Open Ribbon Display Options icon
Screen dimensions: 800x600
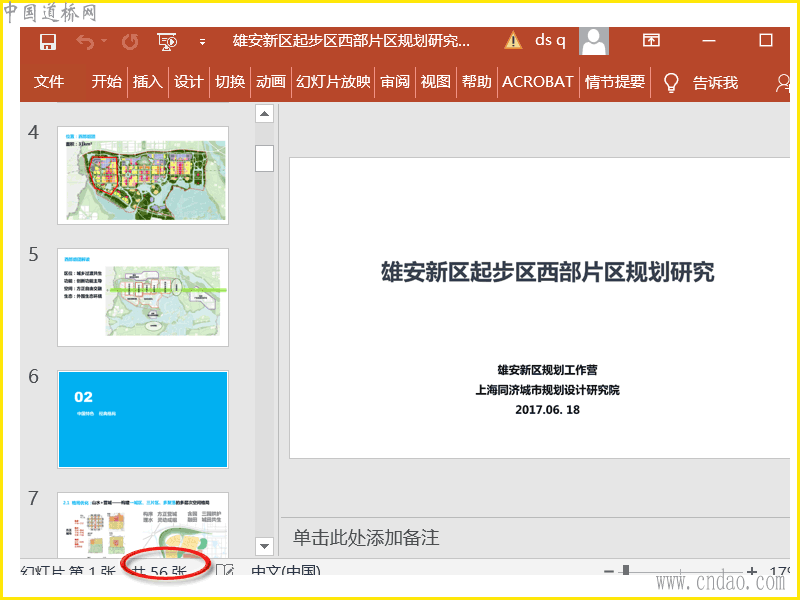[x=651, y=41]
